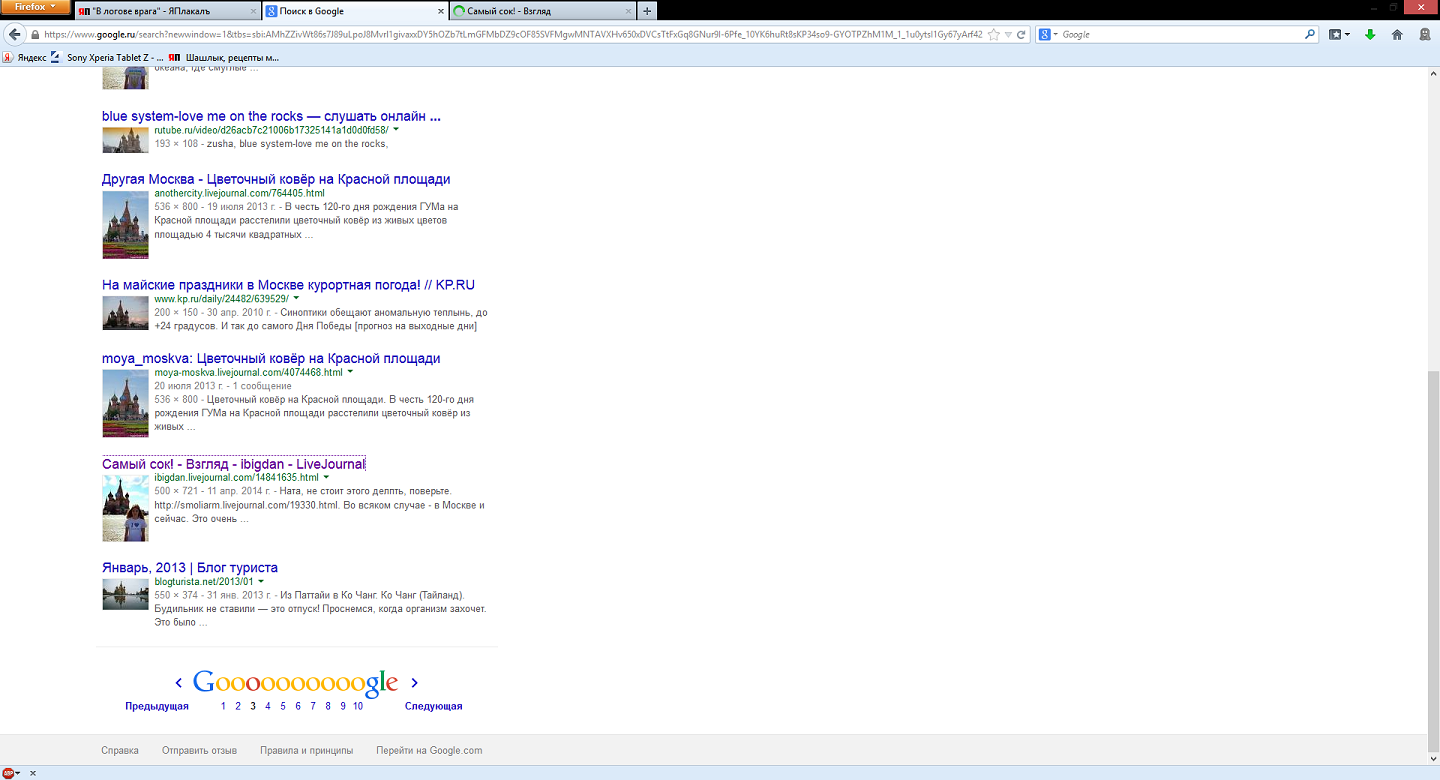Click the 'Следующая' pagination link
The image size is (1440, 780).
(x=433, y=706)
